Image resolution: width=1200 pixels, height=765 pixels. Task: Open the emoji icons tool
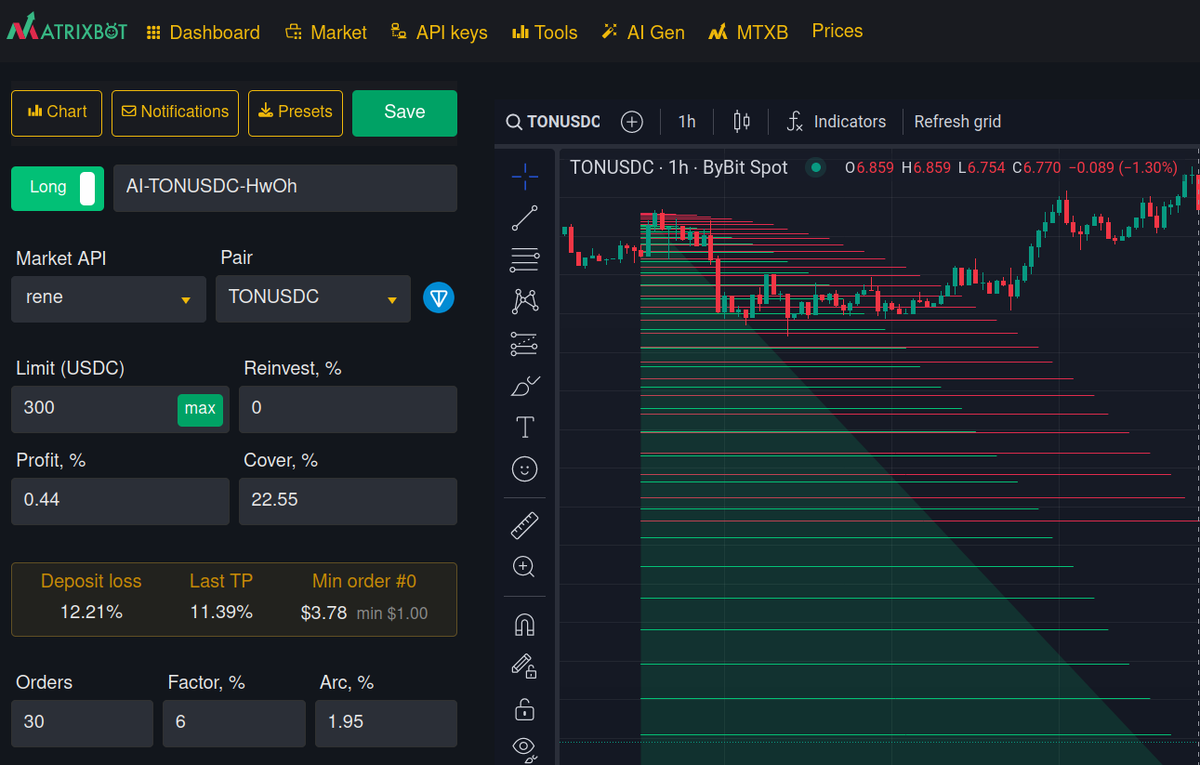coord(524,469)
